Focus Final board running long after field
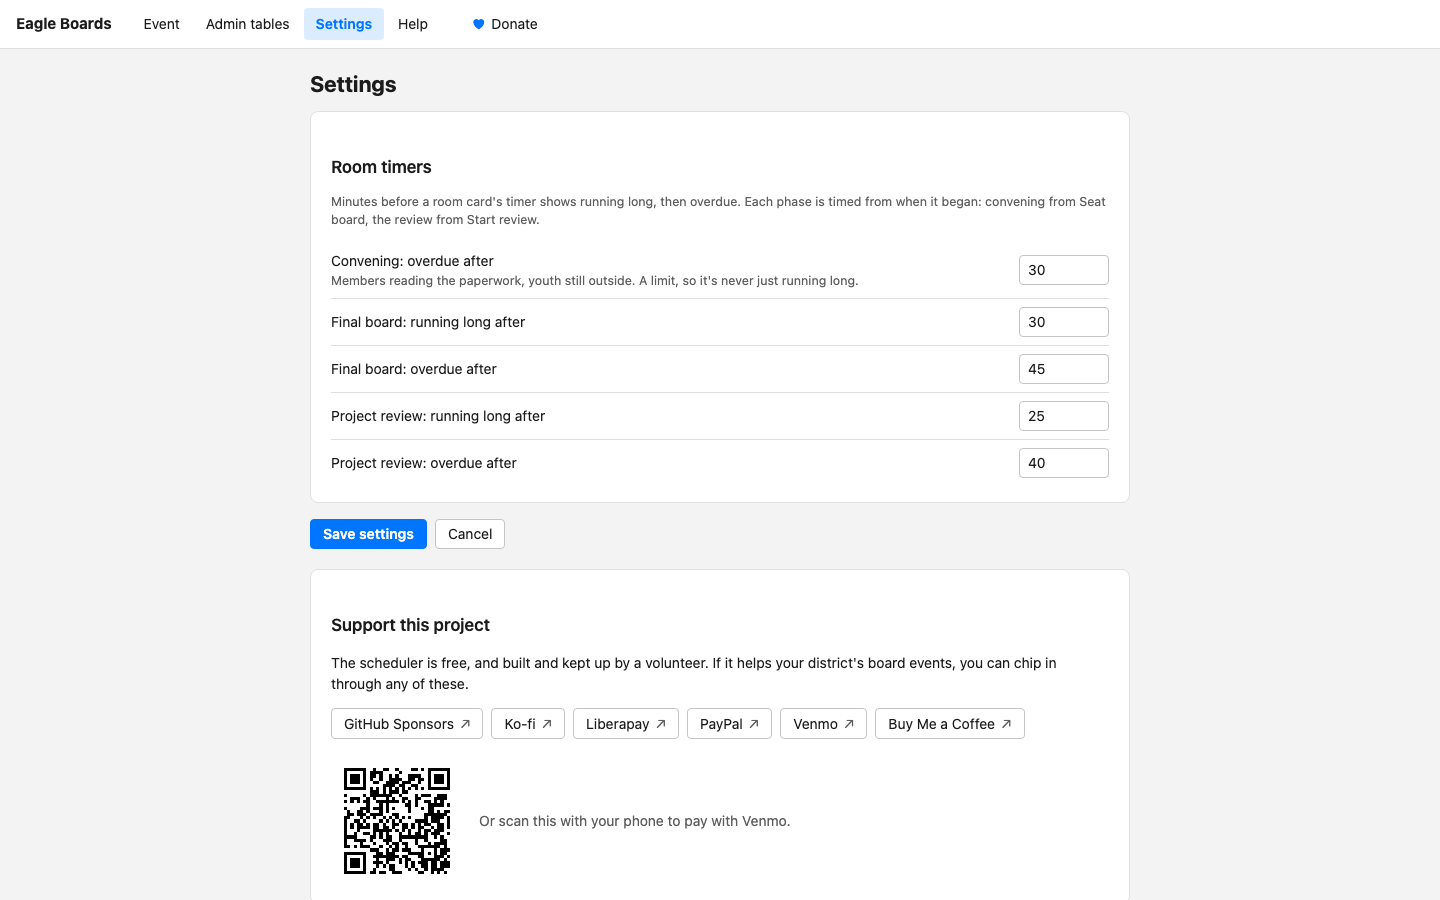1440x900 pixels. tap(1064, 322)
